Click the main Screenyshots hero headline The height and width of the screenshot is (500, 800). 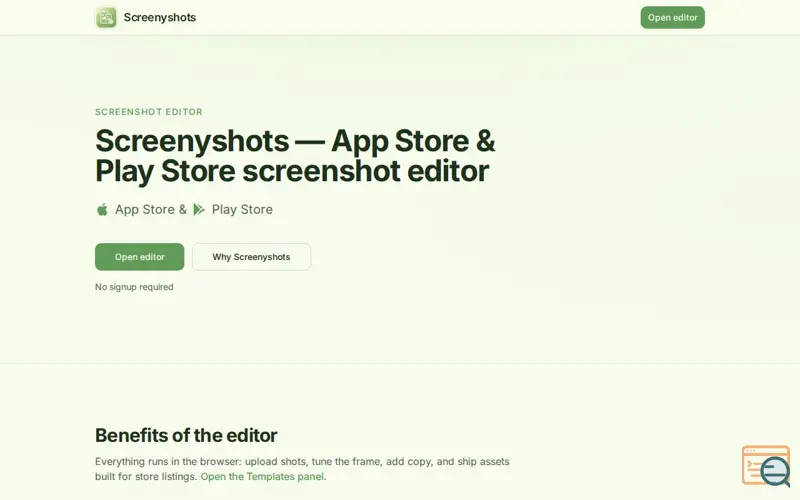point(295,156)
